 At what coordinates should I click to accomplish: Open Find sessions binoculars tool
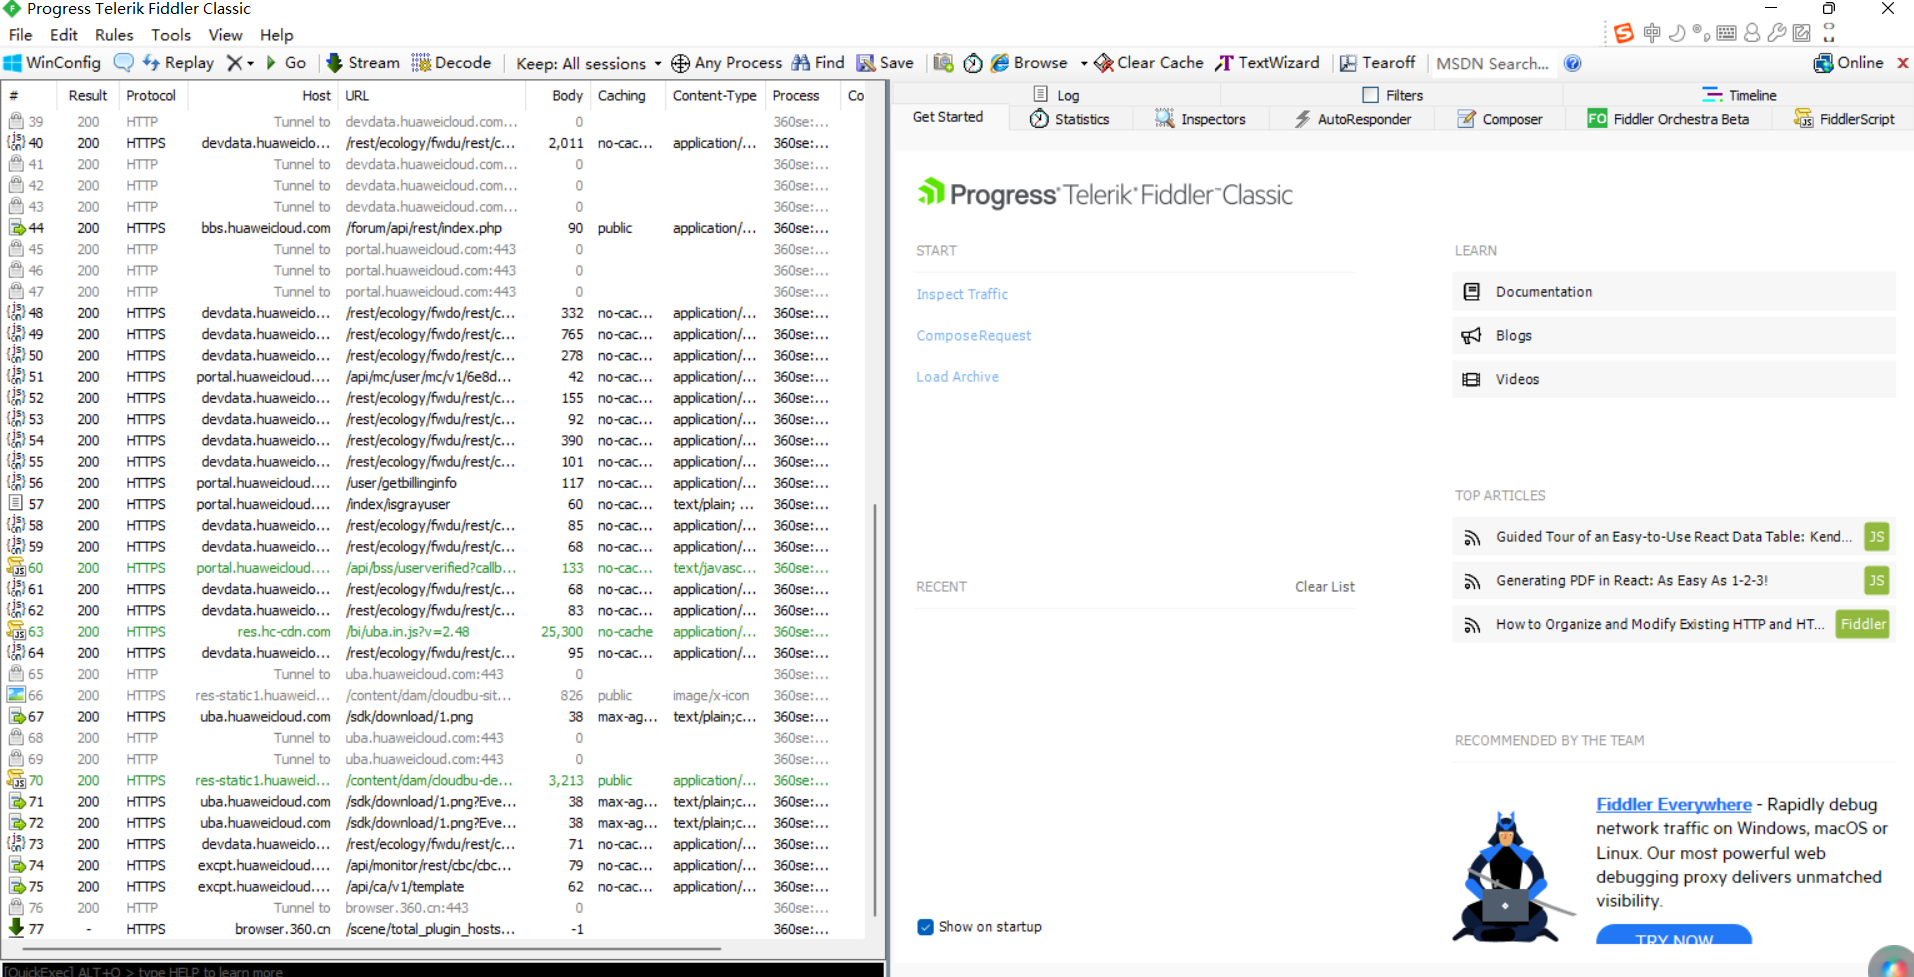click(x=818, y=63)
